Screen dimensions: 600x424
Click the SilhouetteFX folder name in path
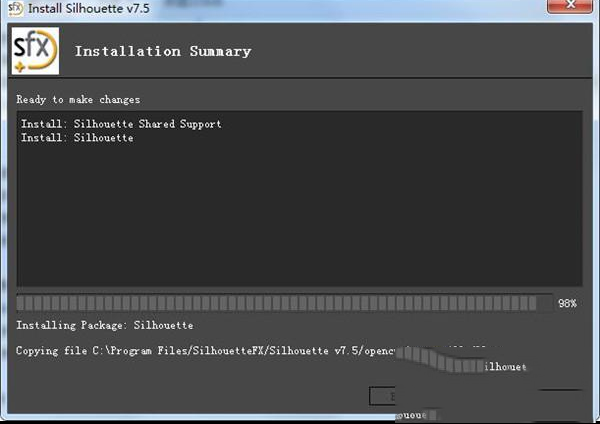click(202, 351)
